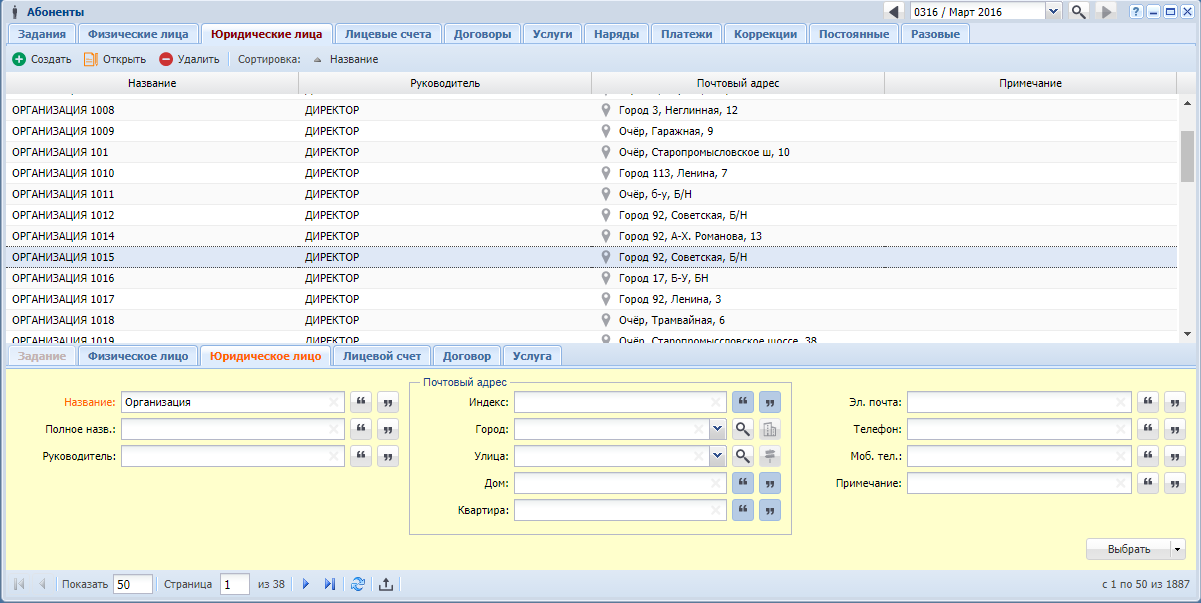Expand the Город combo box arrow

(x=717, y=429)
